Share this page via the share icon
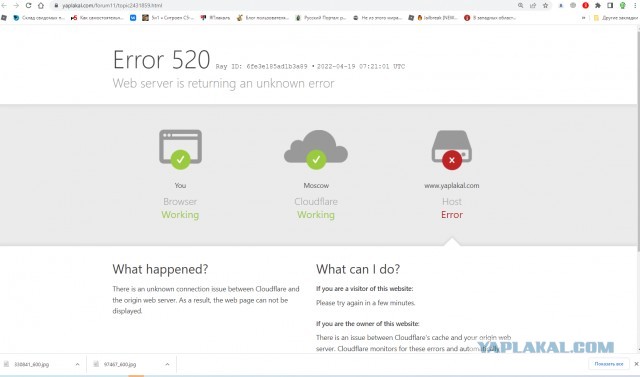 click(533, 6)
